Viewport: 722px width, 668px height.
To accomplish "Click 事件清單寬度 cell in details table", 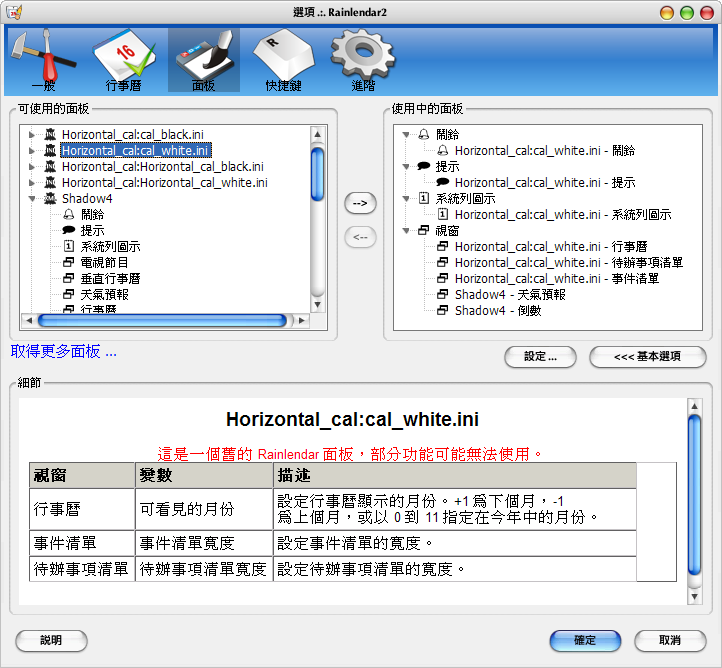I will 204,543.
